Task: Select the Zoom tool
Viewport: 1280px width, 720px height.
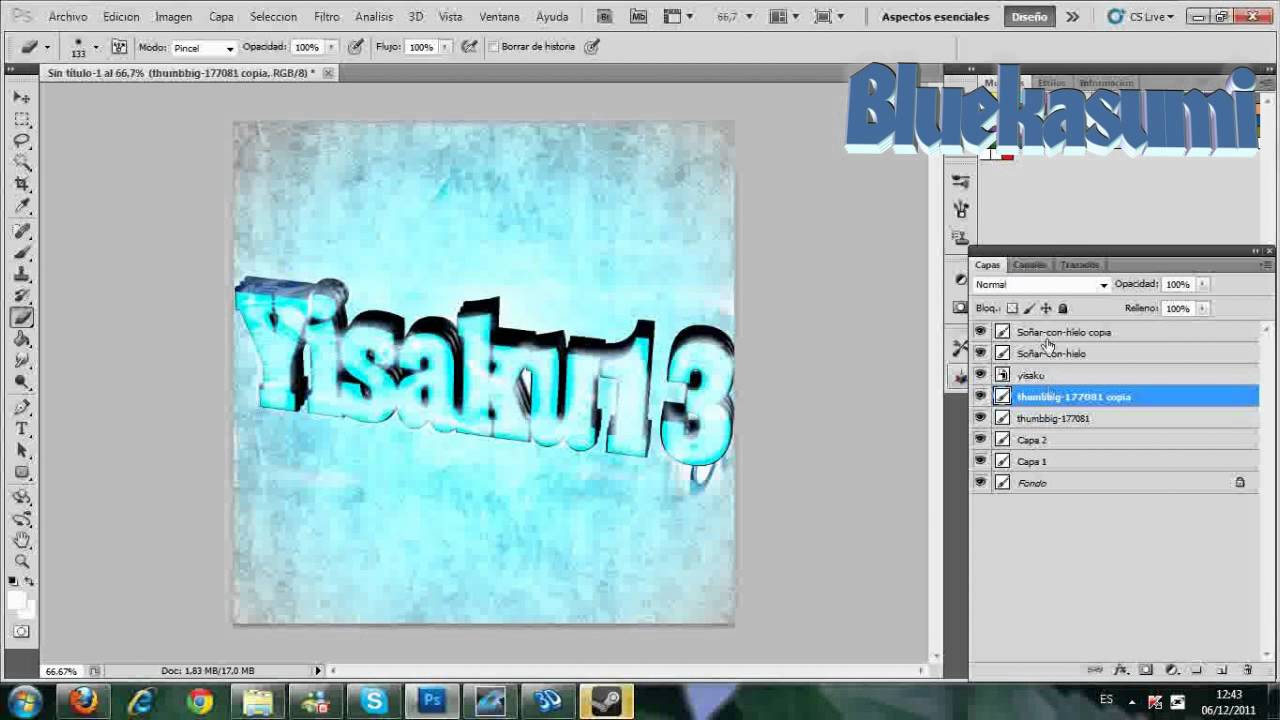Action: (22, 562)
